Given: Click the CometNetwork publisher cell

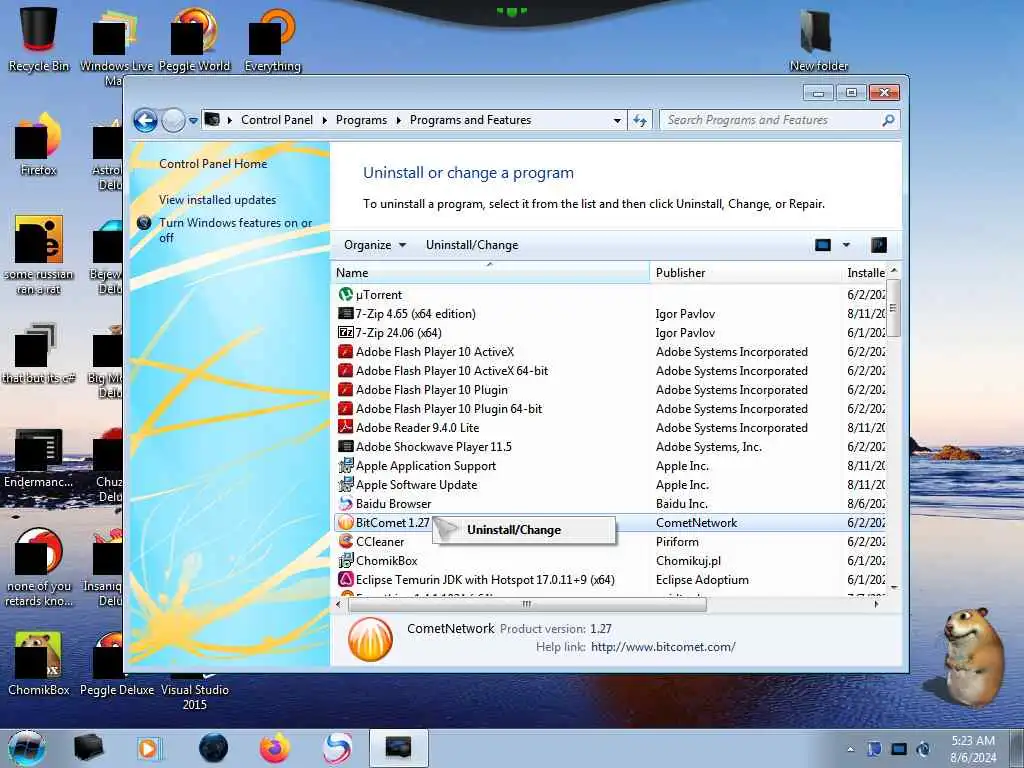Looking at the screenshot, I should coord(696,522).
